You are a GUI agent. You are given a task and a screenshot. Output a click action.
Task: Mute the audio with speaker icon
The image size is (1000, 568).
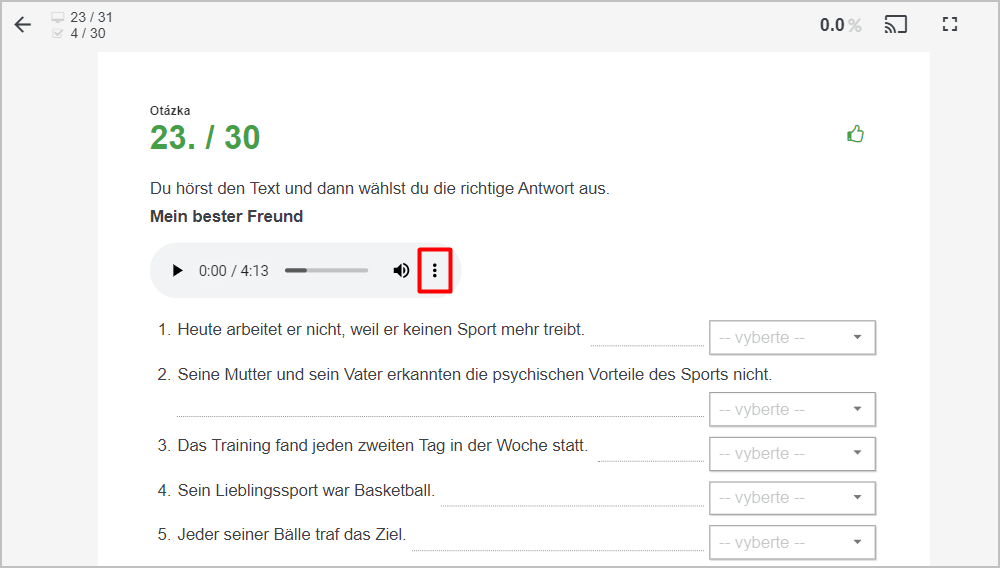[x=401, y=271]
